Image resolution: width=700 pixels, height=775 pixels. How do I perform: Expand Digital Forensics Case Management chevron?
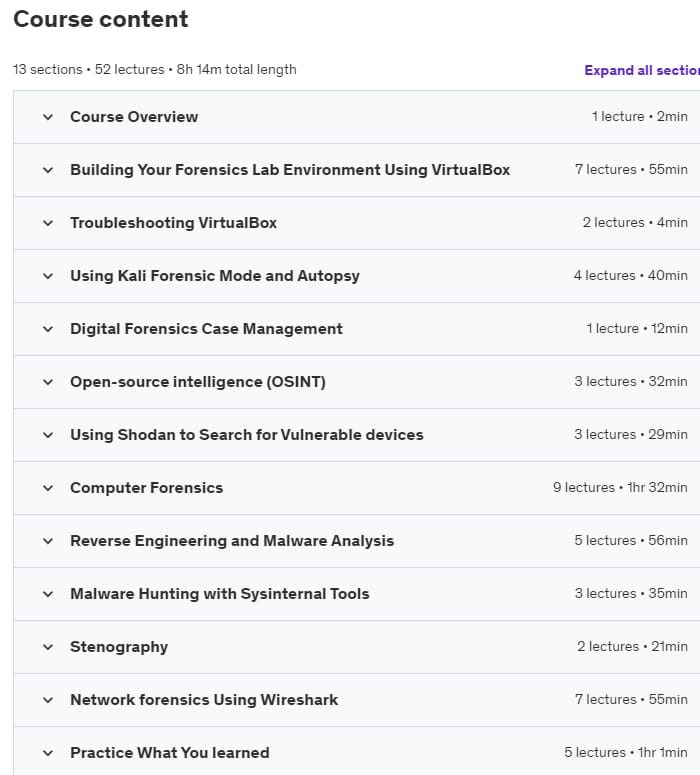[x=48, y=329]
